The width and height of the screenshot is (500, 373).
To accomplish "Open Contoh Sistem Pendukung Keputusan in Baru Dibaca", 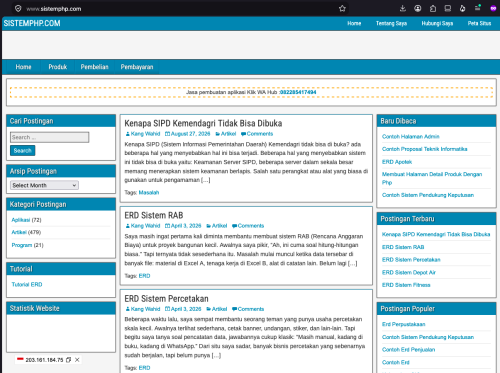I will pos(428,195).
